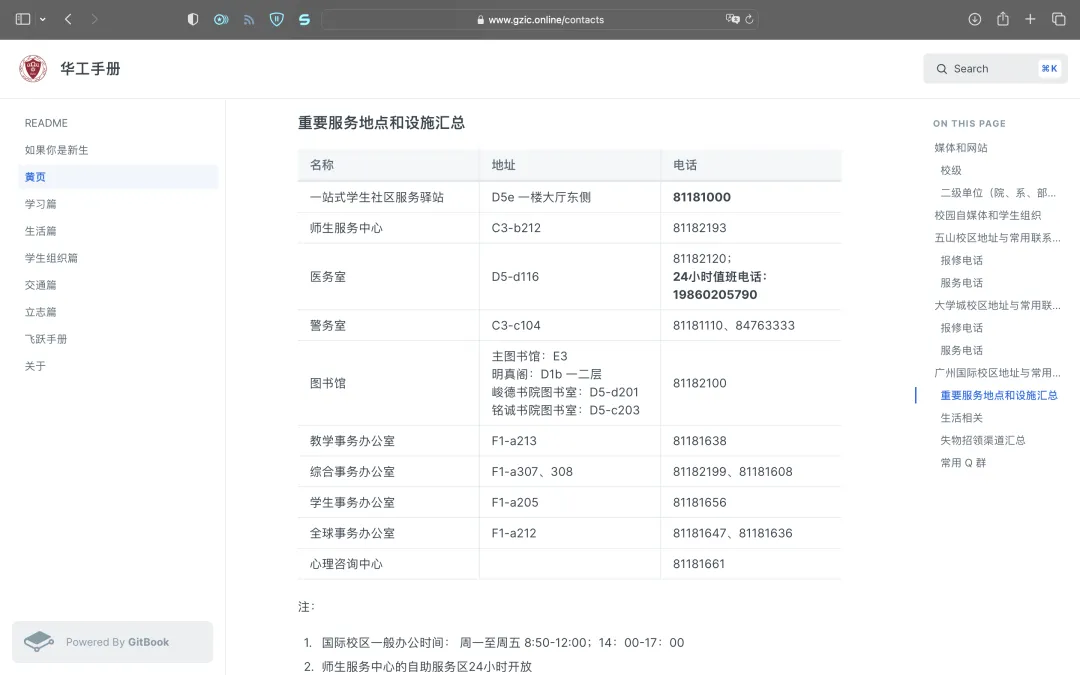Select 学习篇 in the sidebar
1080x675 pixels.
coord(41,204)
